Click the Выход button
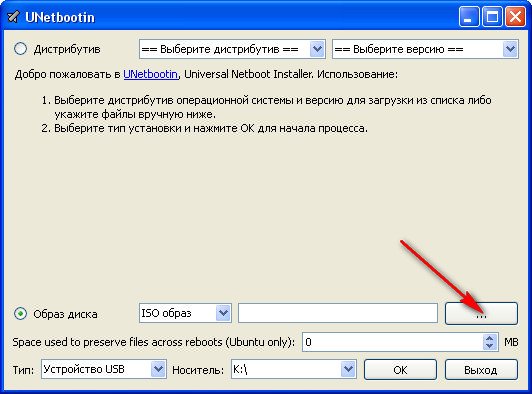532x394 pixels. pyautogui.click(x=481, y=370)
